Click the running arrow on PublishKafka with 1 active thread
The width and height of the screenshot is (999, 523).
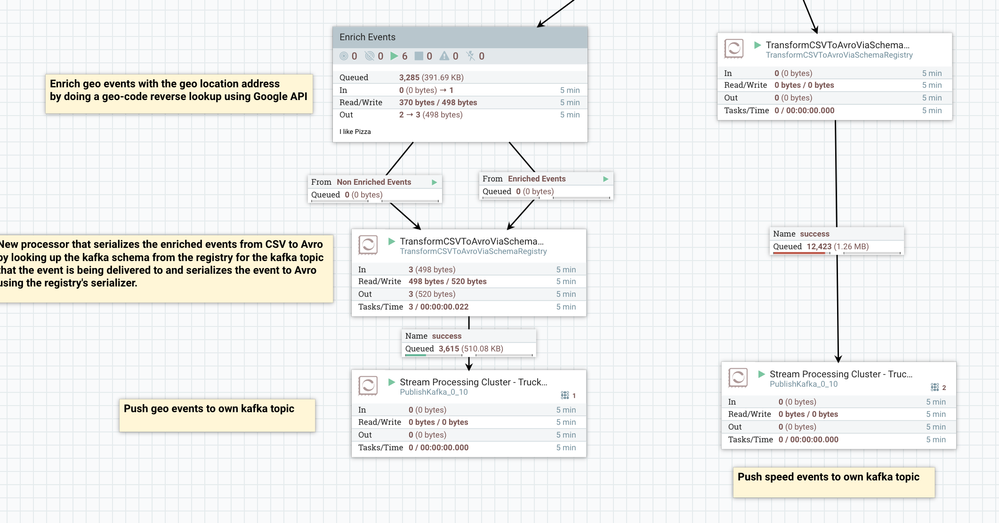tap(392, 382)
